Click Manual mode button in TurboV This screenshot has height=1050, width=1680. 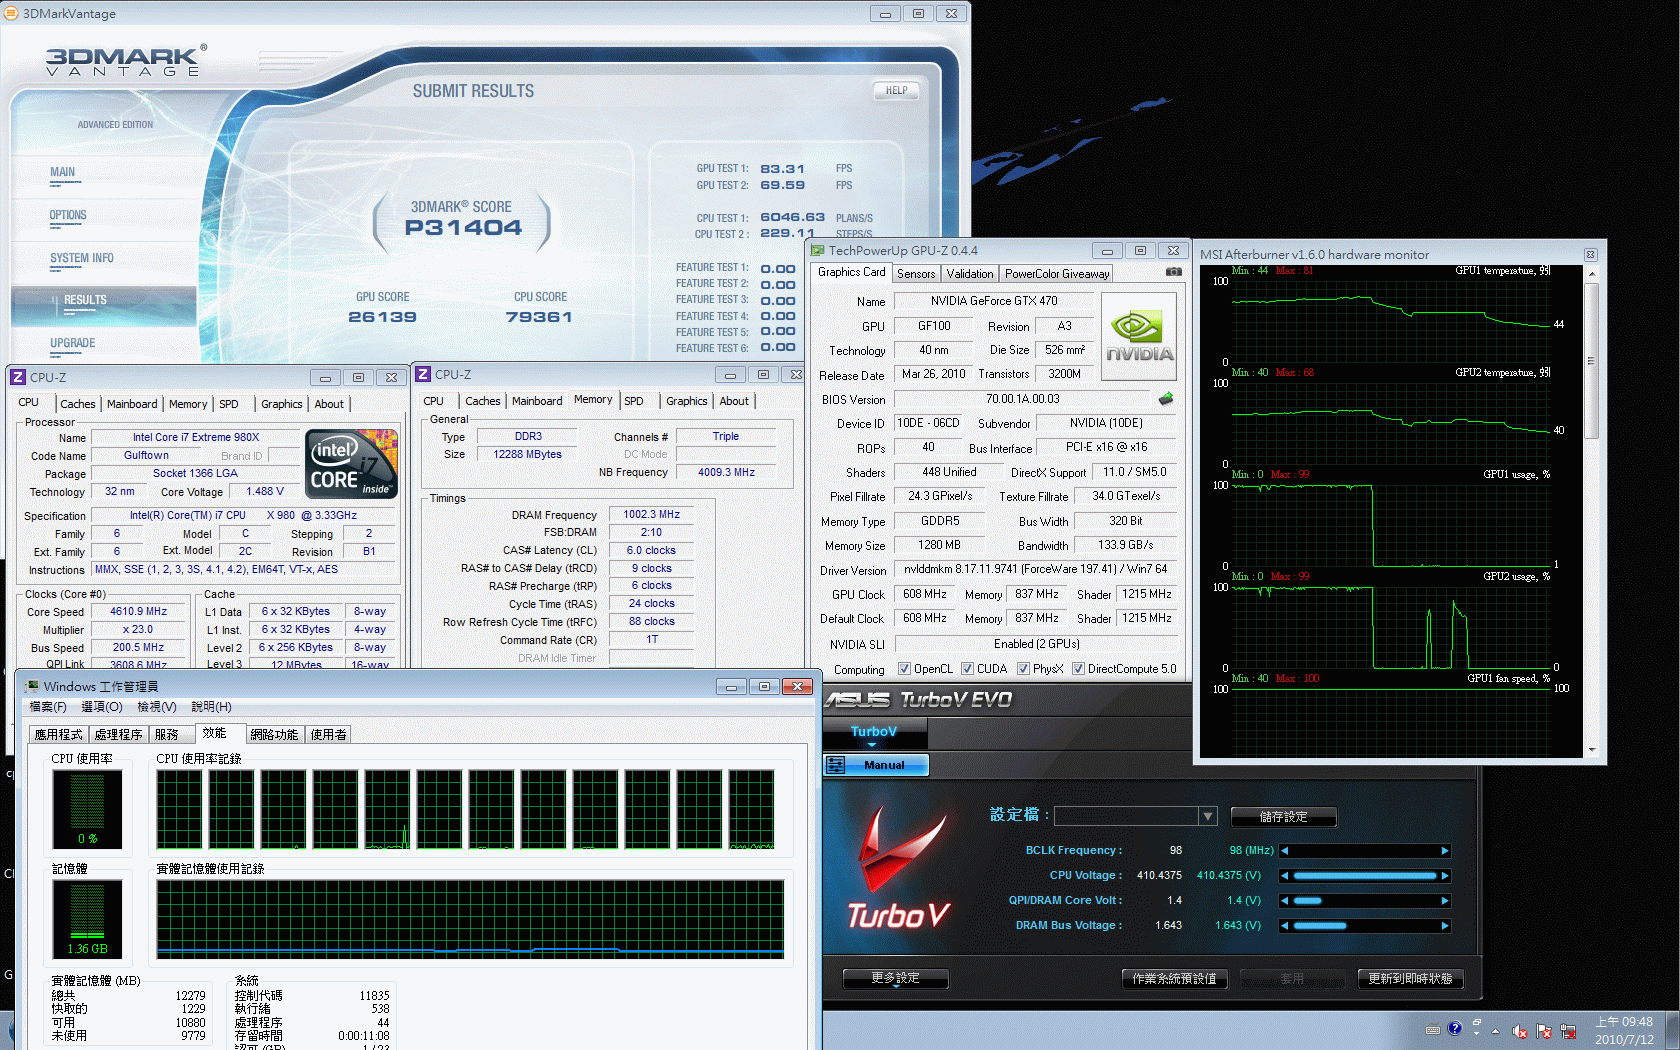(x=876, y=765)
